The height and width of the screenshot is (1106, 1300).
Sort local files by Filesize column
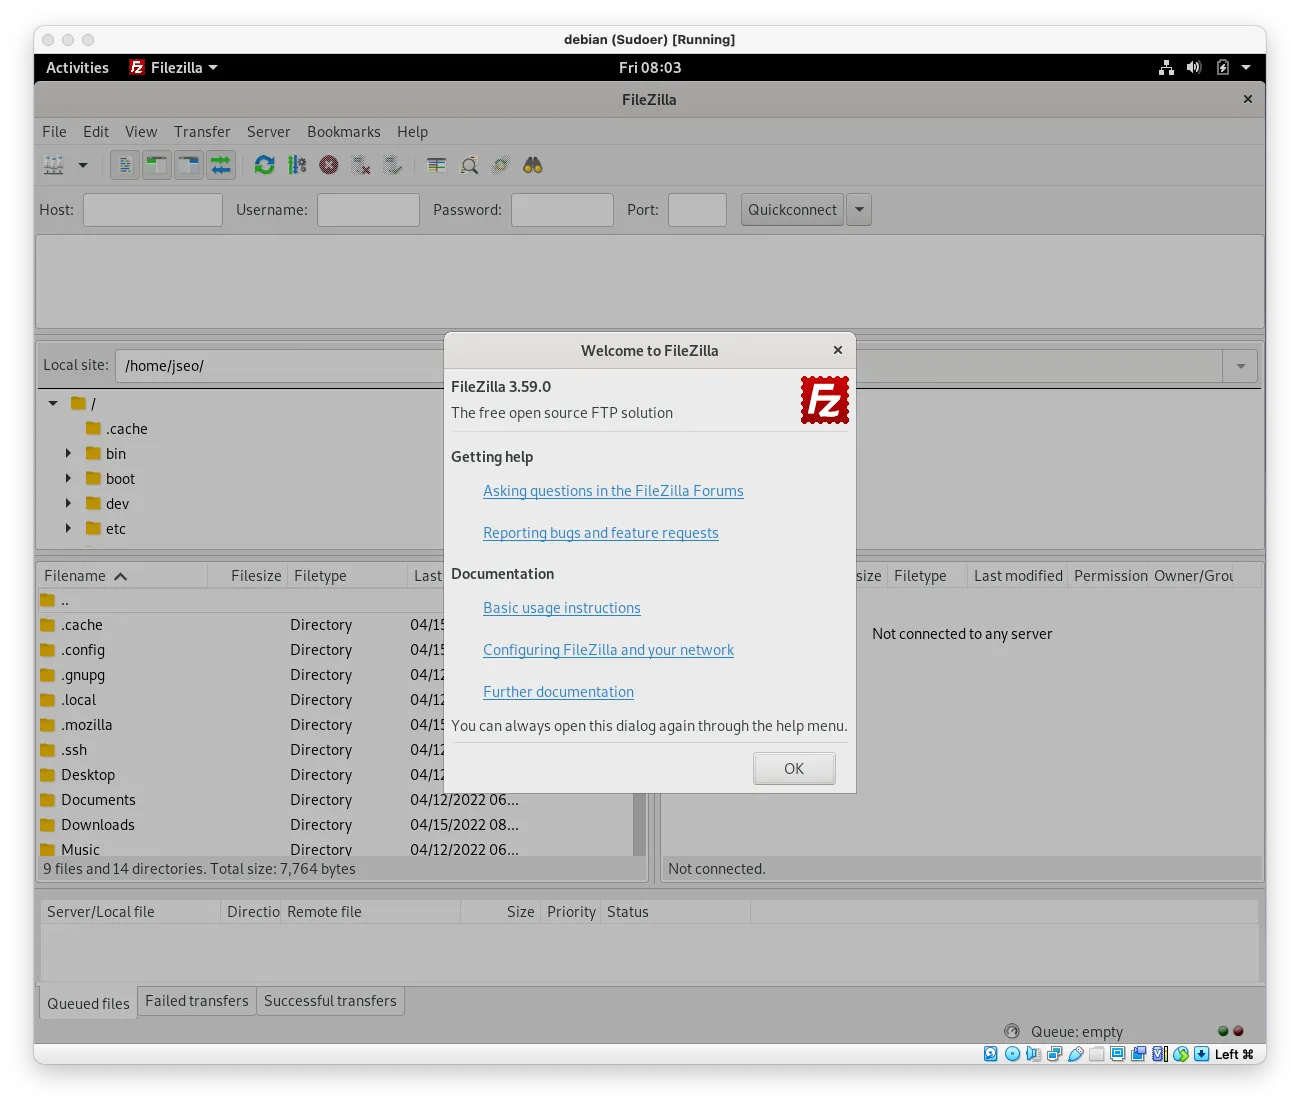click(x=247, y=576)
